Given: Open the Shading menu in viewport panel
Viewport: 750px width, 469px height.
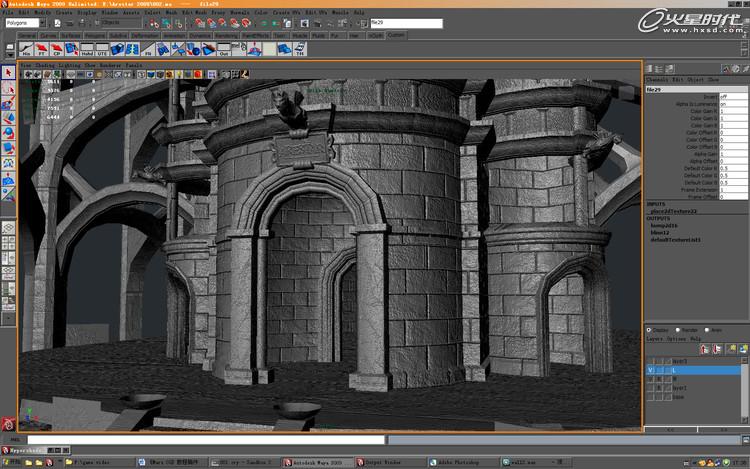Looking at the screenshot, I should [46, 65].
